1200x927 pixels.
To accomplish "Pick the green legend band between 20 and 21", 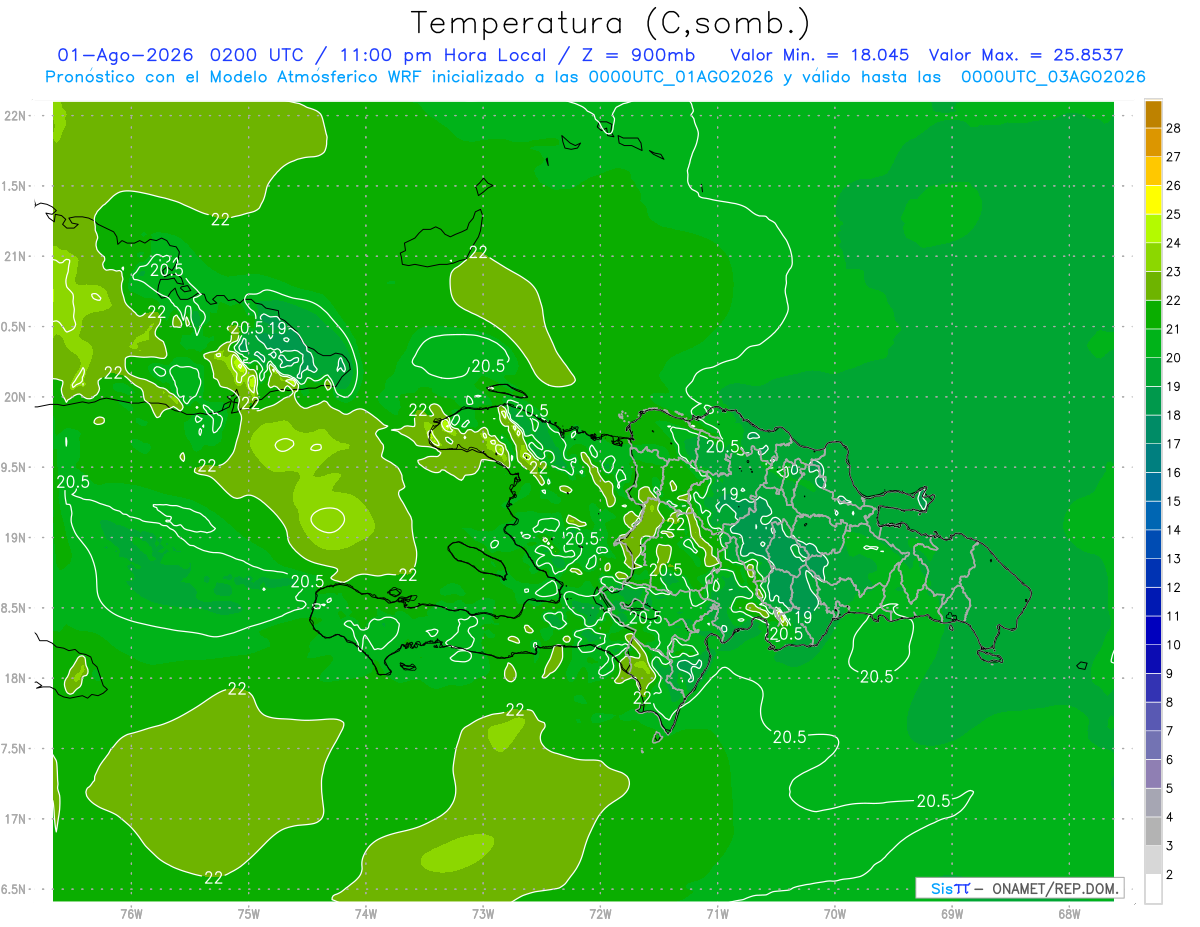I will pos(1154,344).
